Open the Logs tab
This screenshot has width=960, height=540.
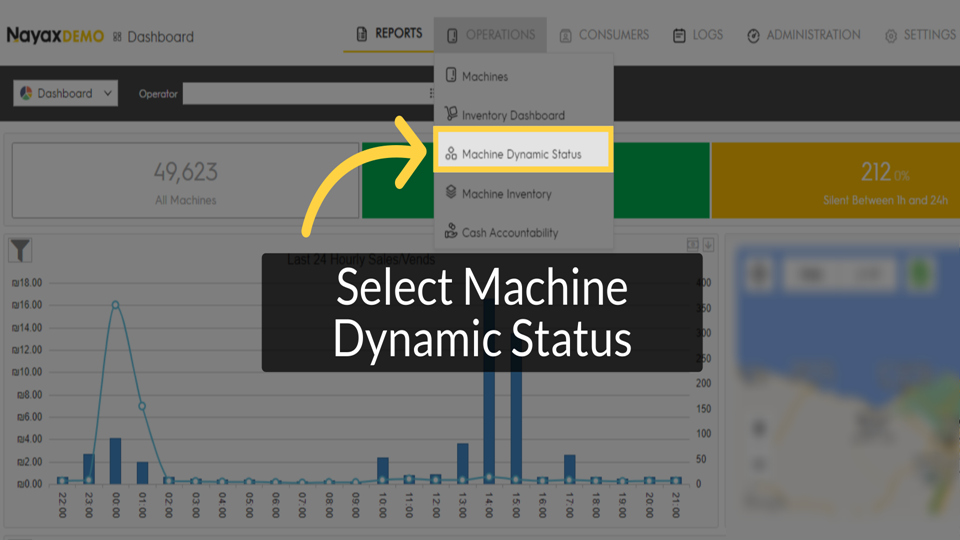(x=698, y=35)
